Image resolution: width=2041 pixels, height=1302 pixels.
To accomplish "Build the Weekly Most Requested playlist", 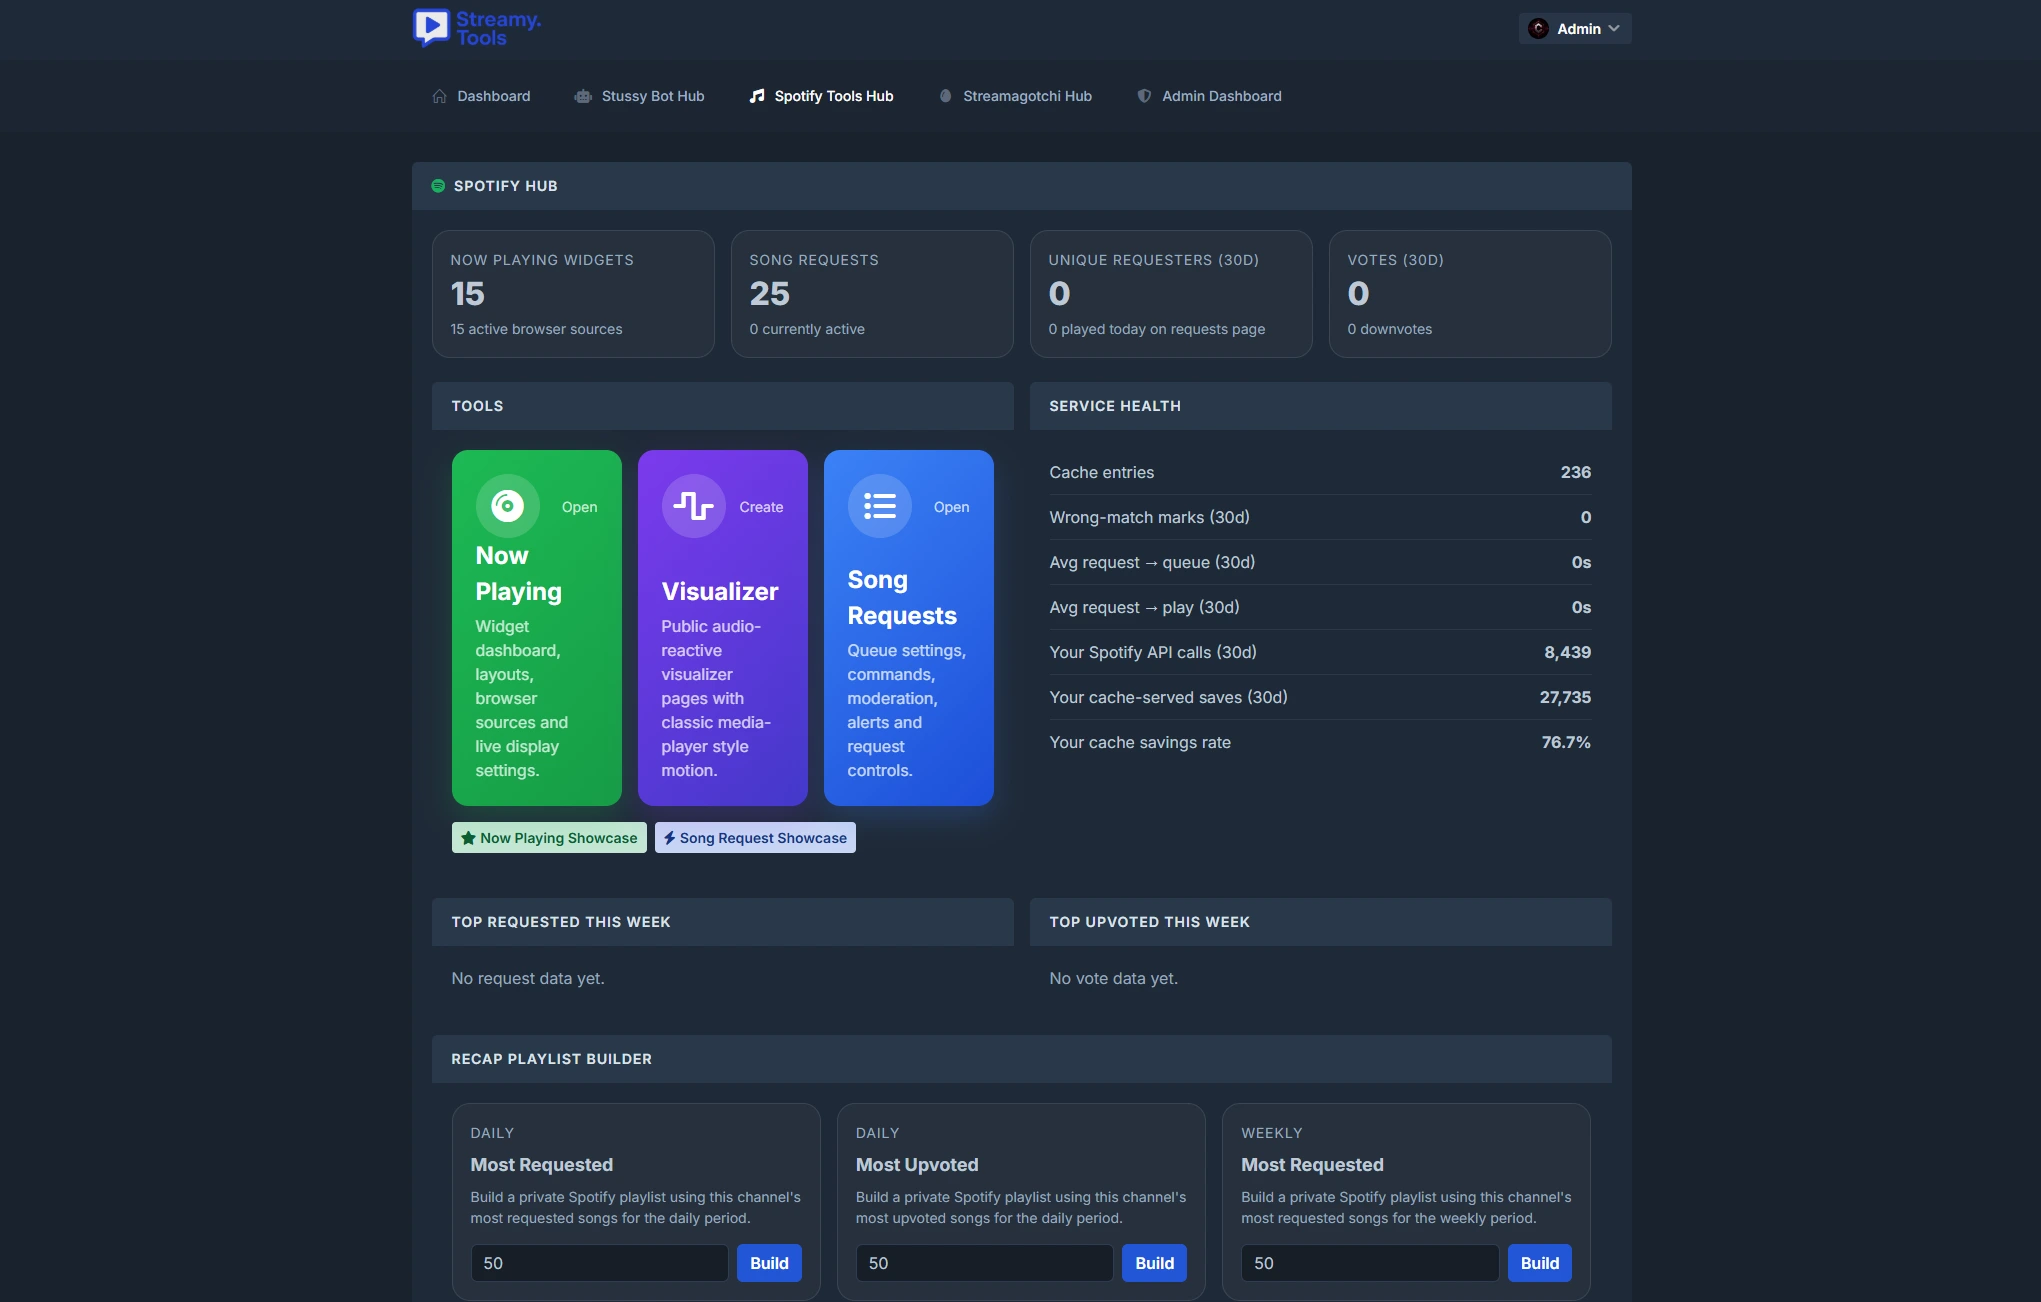I will [x=1540, y=1263].
